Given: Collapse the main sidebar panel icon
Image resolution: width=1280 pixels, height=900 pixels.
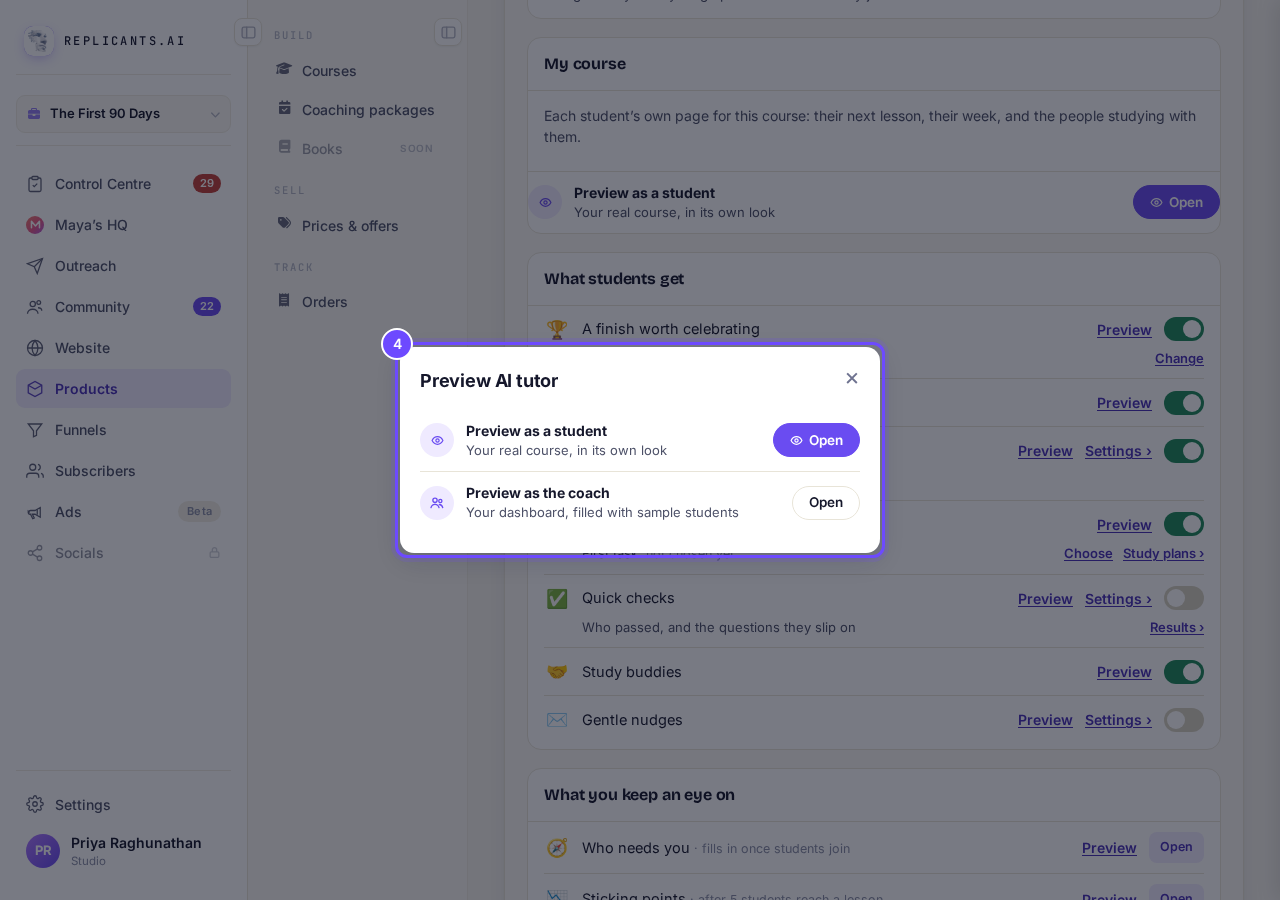Looking at the screenshot, I should (248, 32).
